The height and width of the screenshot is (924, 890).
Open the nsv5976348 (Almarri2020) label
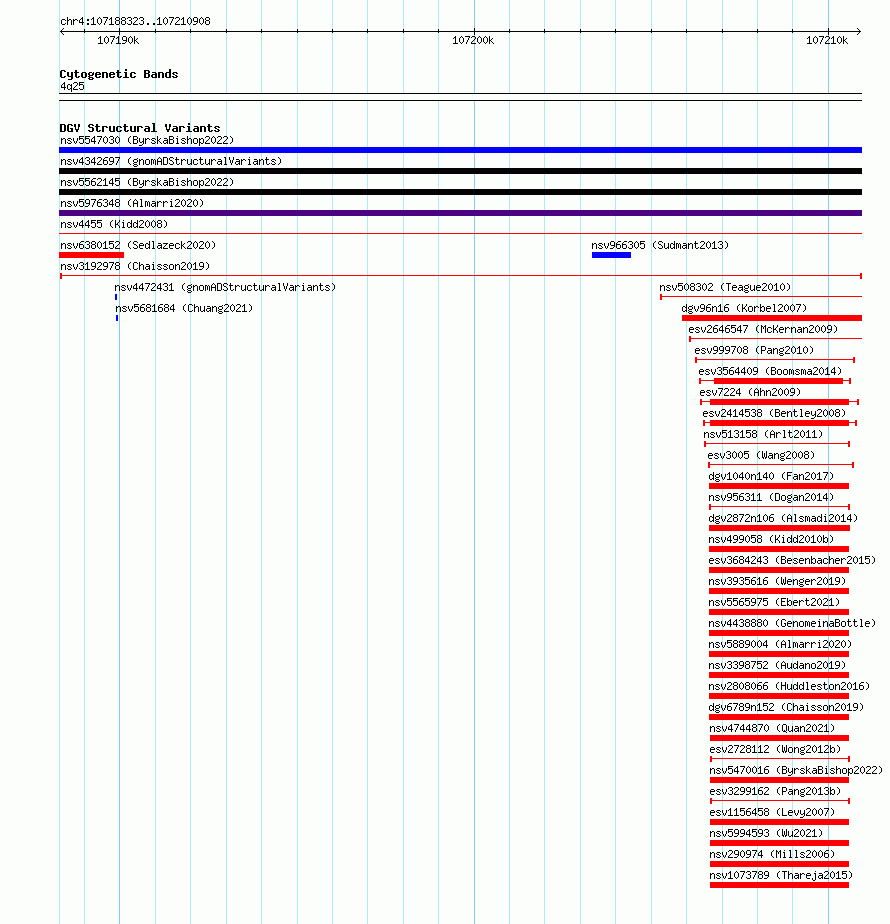click(x=132, y=203)
